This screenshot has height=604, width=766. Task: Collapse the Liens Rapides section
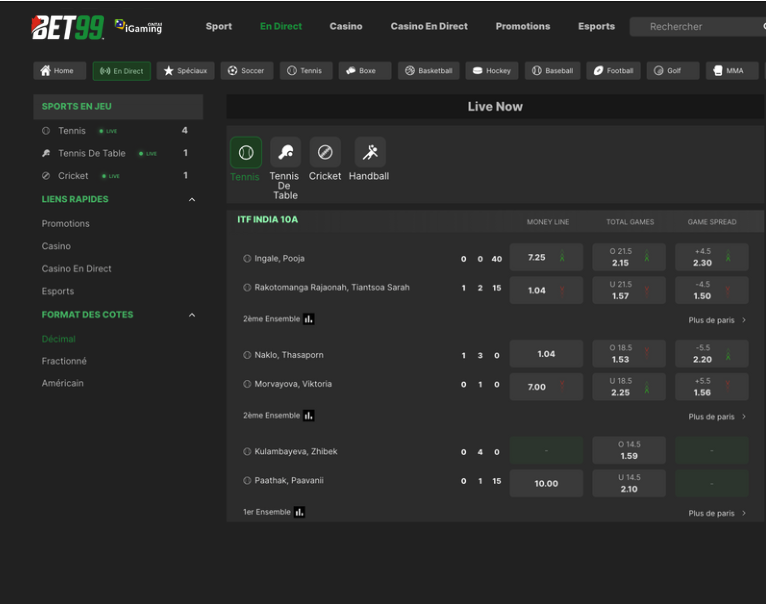coord(192,200)
